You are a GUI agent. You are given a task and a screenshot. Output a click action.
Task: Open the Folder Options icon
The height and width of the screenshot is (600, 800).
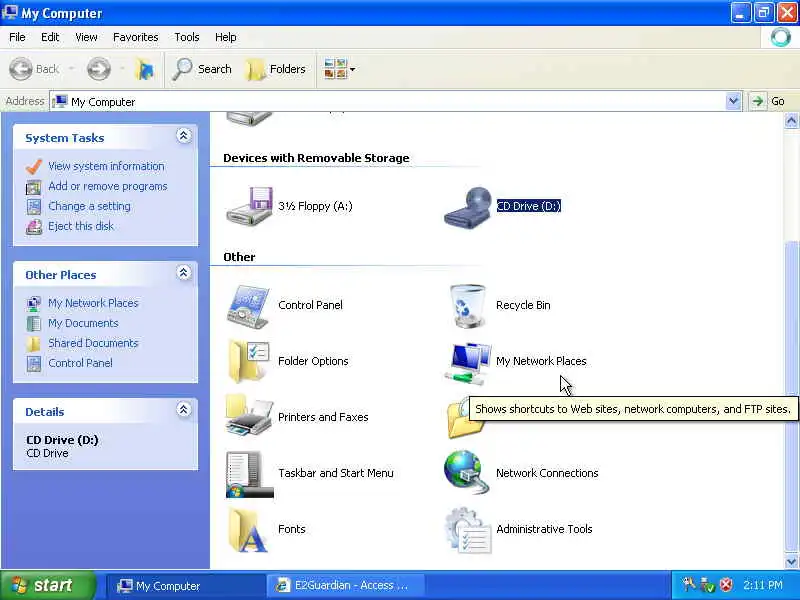coord(248,361)
